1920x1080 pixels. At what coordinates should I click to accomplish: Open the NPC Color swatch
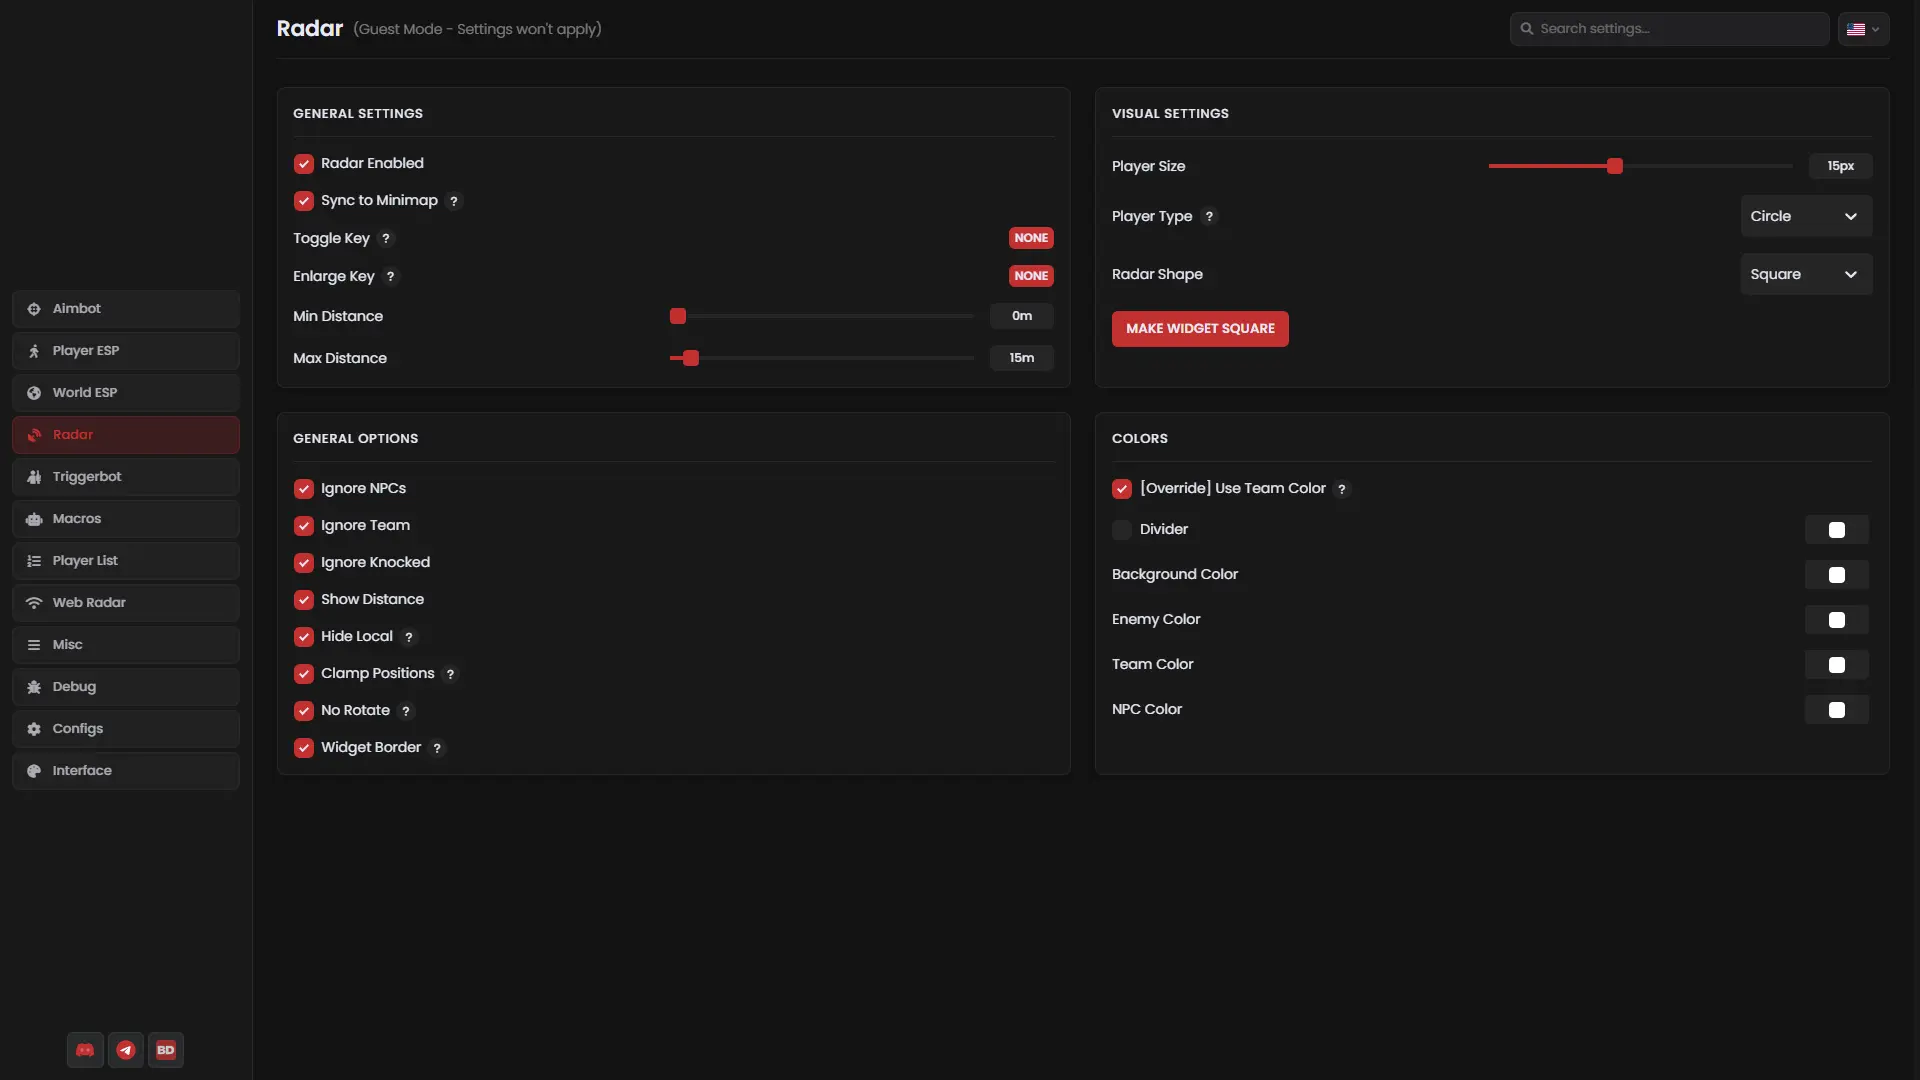(1837, 710)
